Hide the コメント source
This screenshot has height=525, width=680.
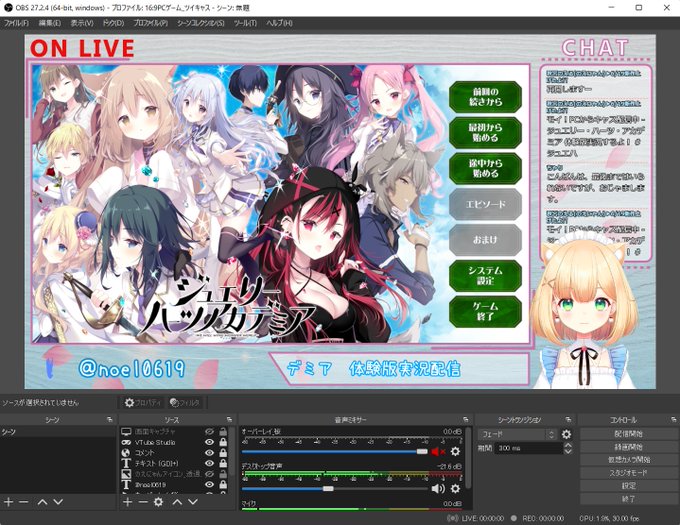tap(209, 453)
